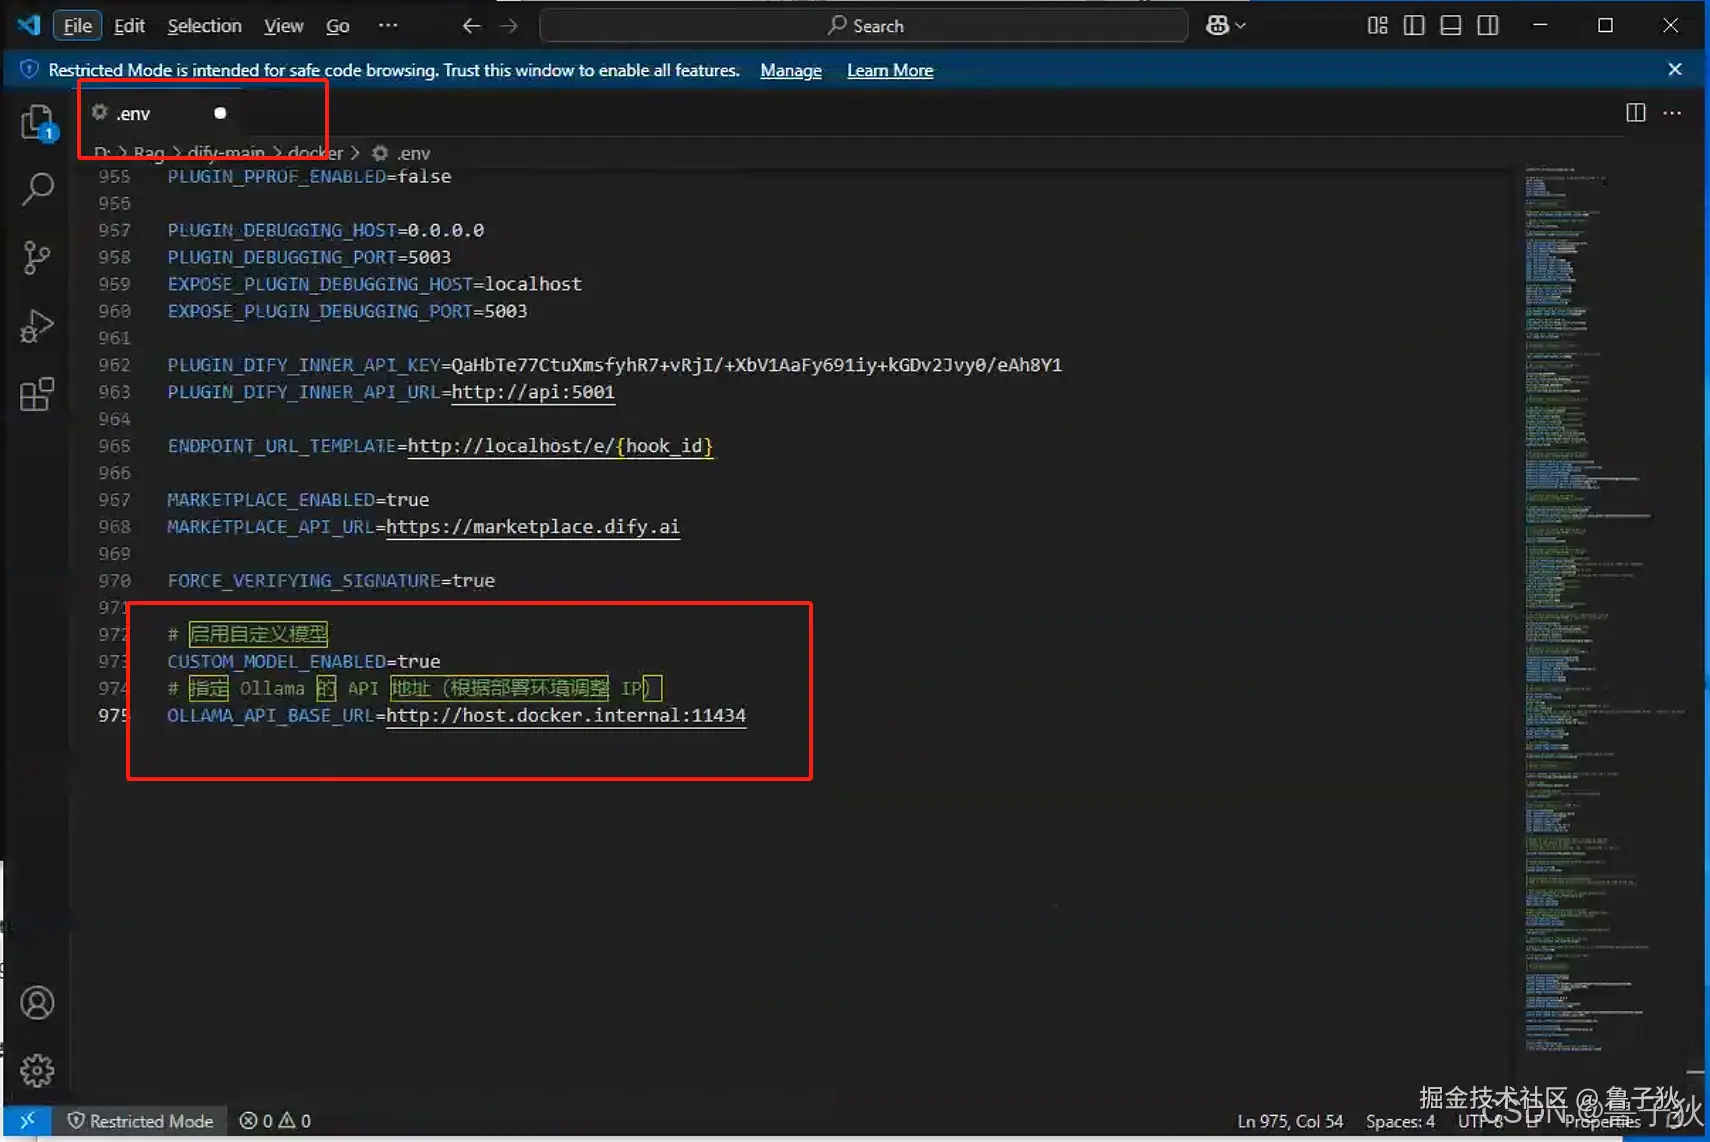
Task: Click the CUSTOM_MODEL_ENABLED=true line
Action: pyautogui.click(x=304, y=662)
